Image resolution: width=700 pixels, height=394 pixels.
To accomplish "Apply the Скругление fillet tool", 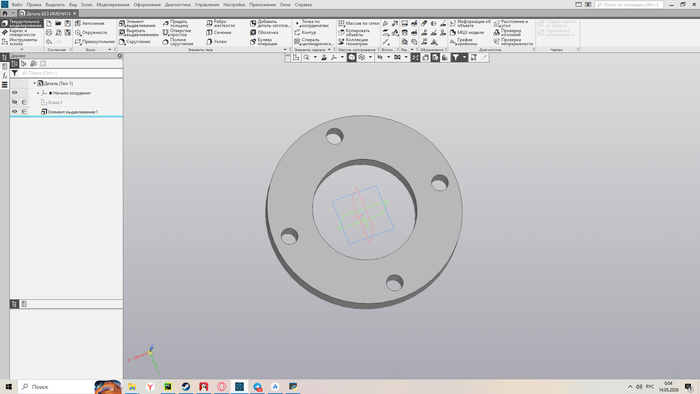I will point(134,41).
